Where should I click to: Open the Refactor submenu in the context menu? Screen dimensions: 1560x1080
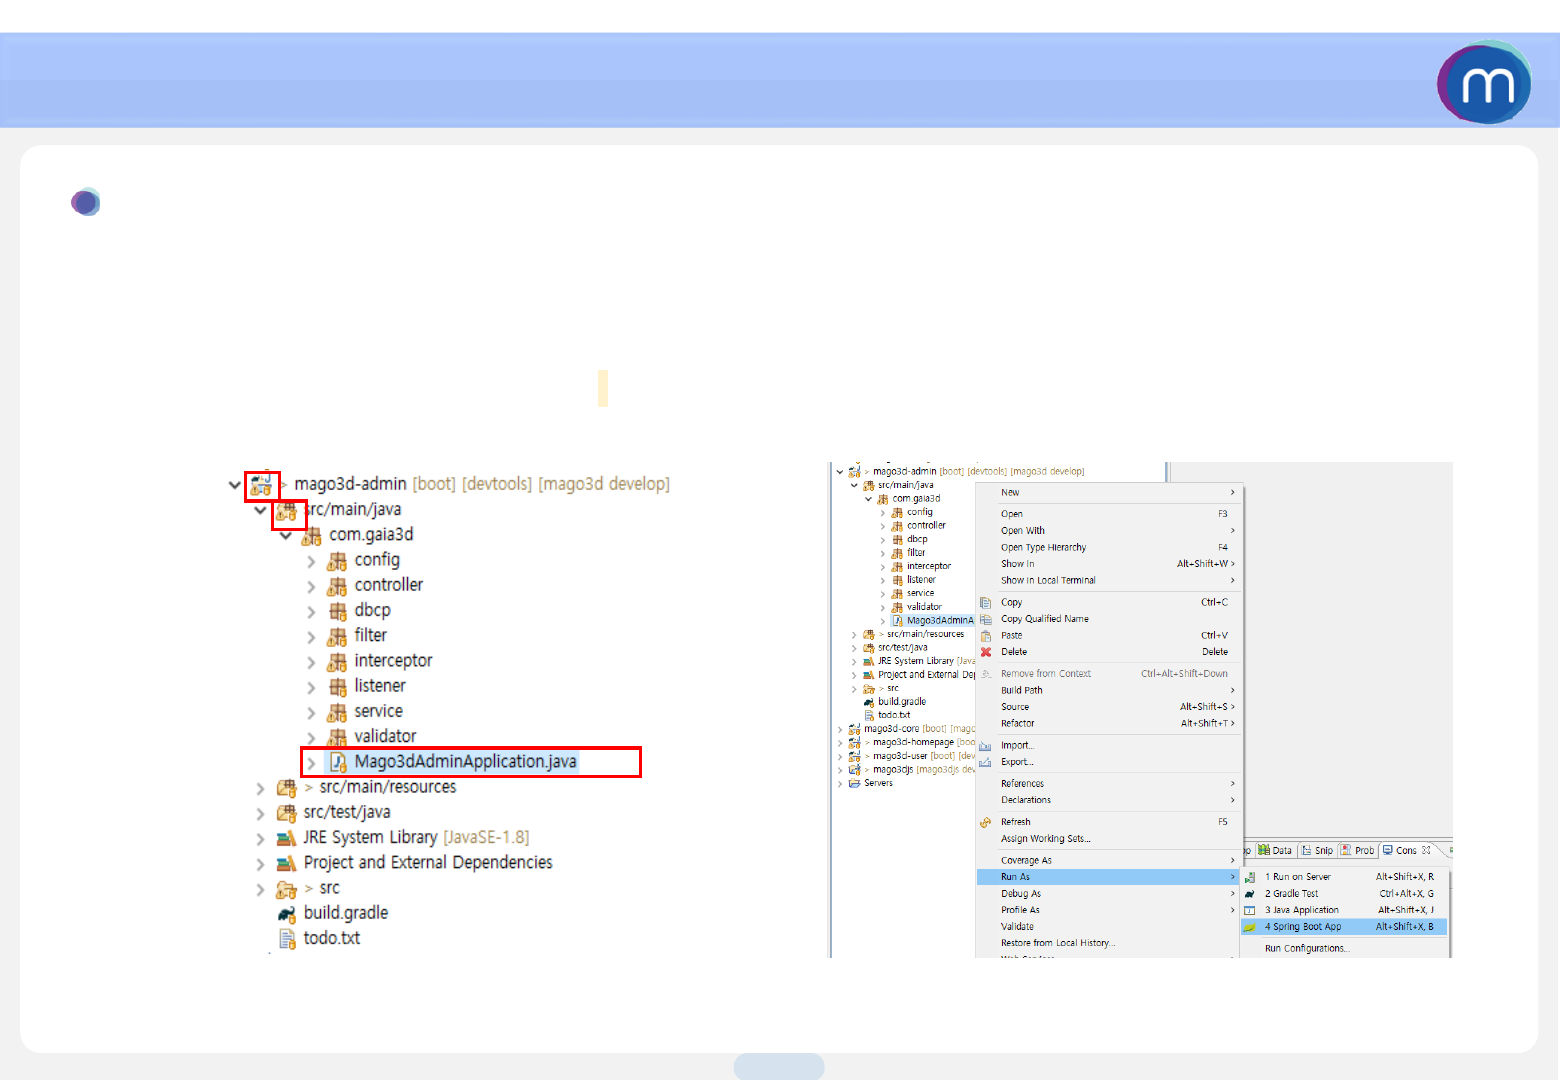click(x=1109, y=723)
